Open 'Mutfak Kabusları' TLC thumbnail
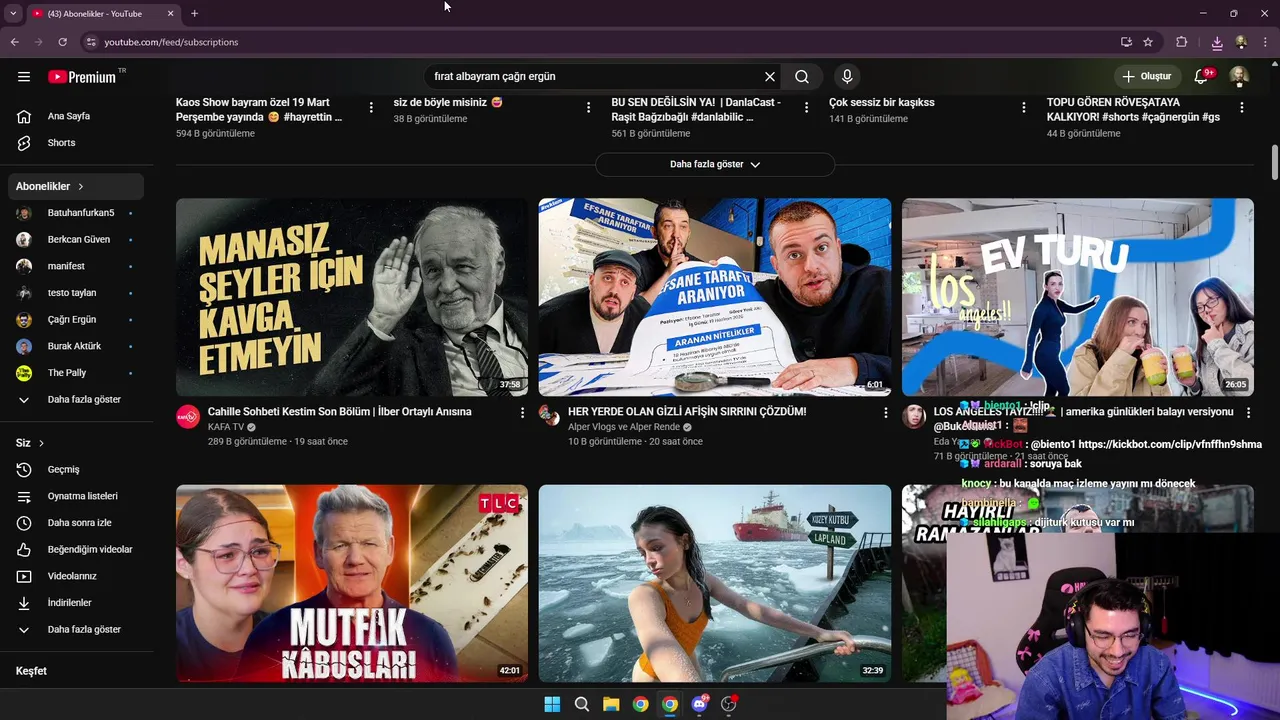Image resolution: width=1280 pixels, height=720 pixels. pos(352,583)
